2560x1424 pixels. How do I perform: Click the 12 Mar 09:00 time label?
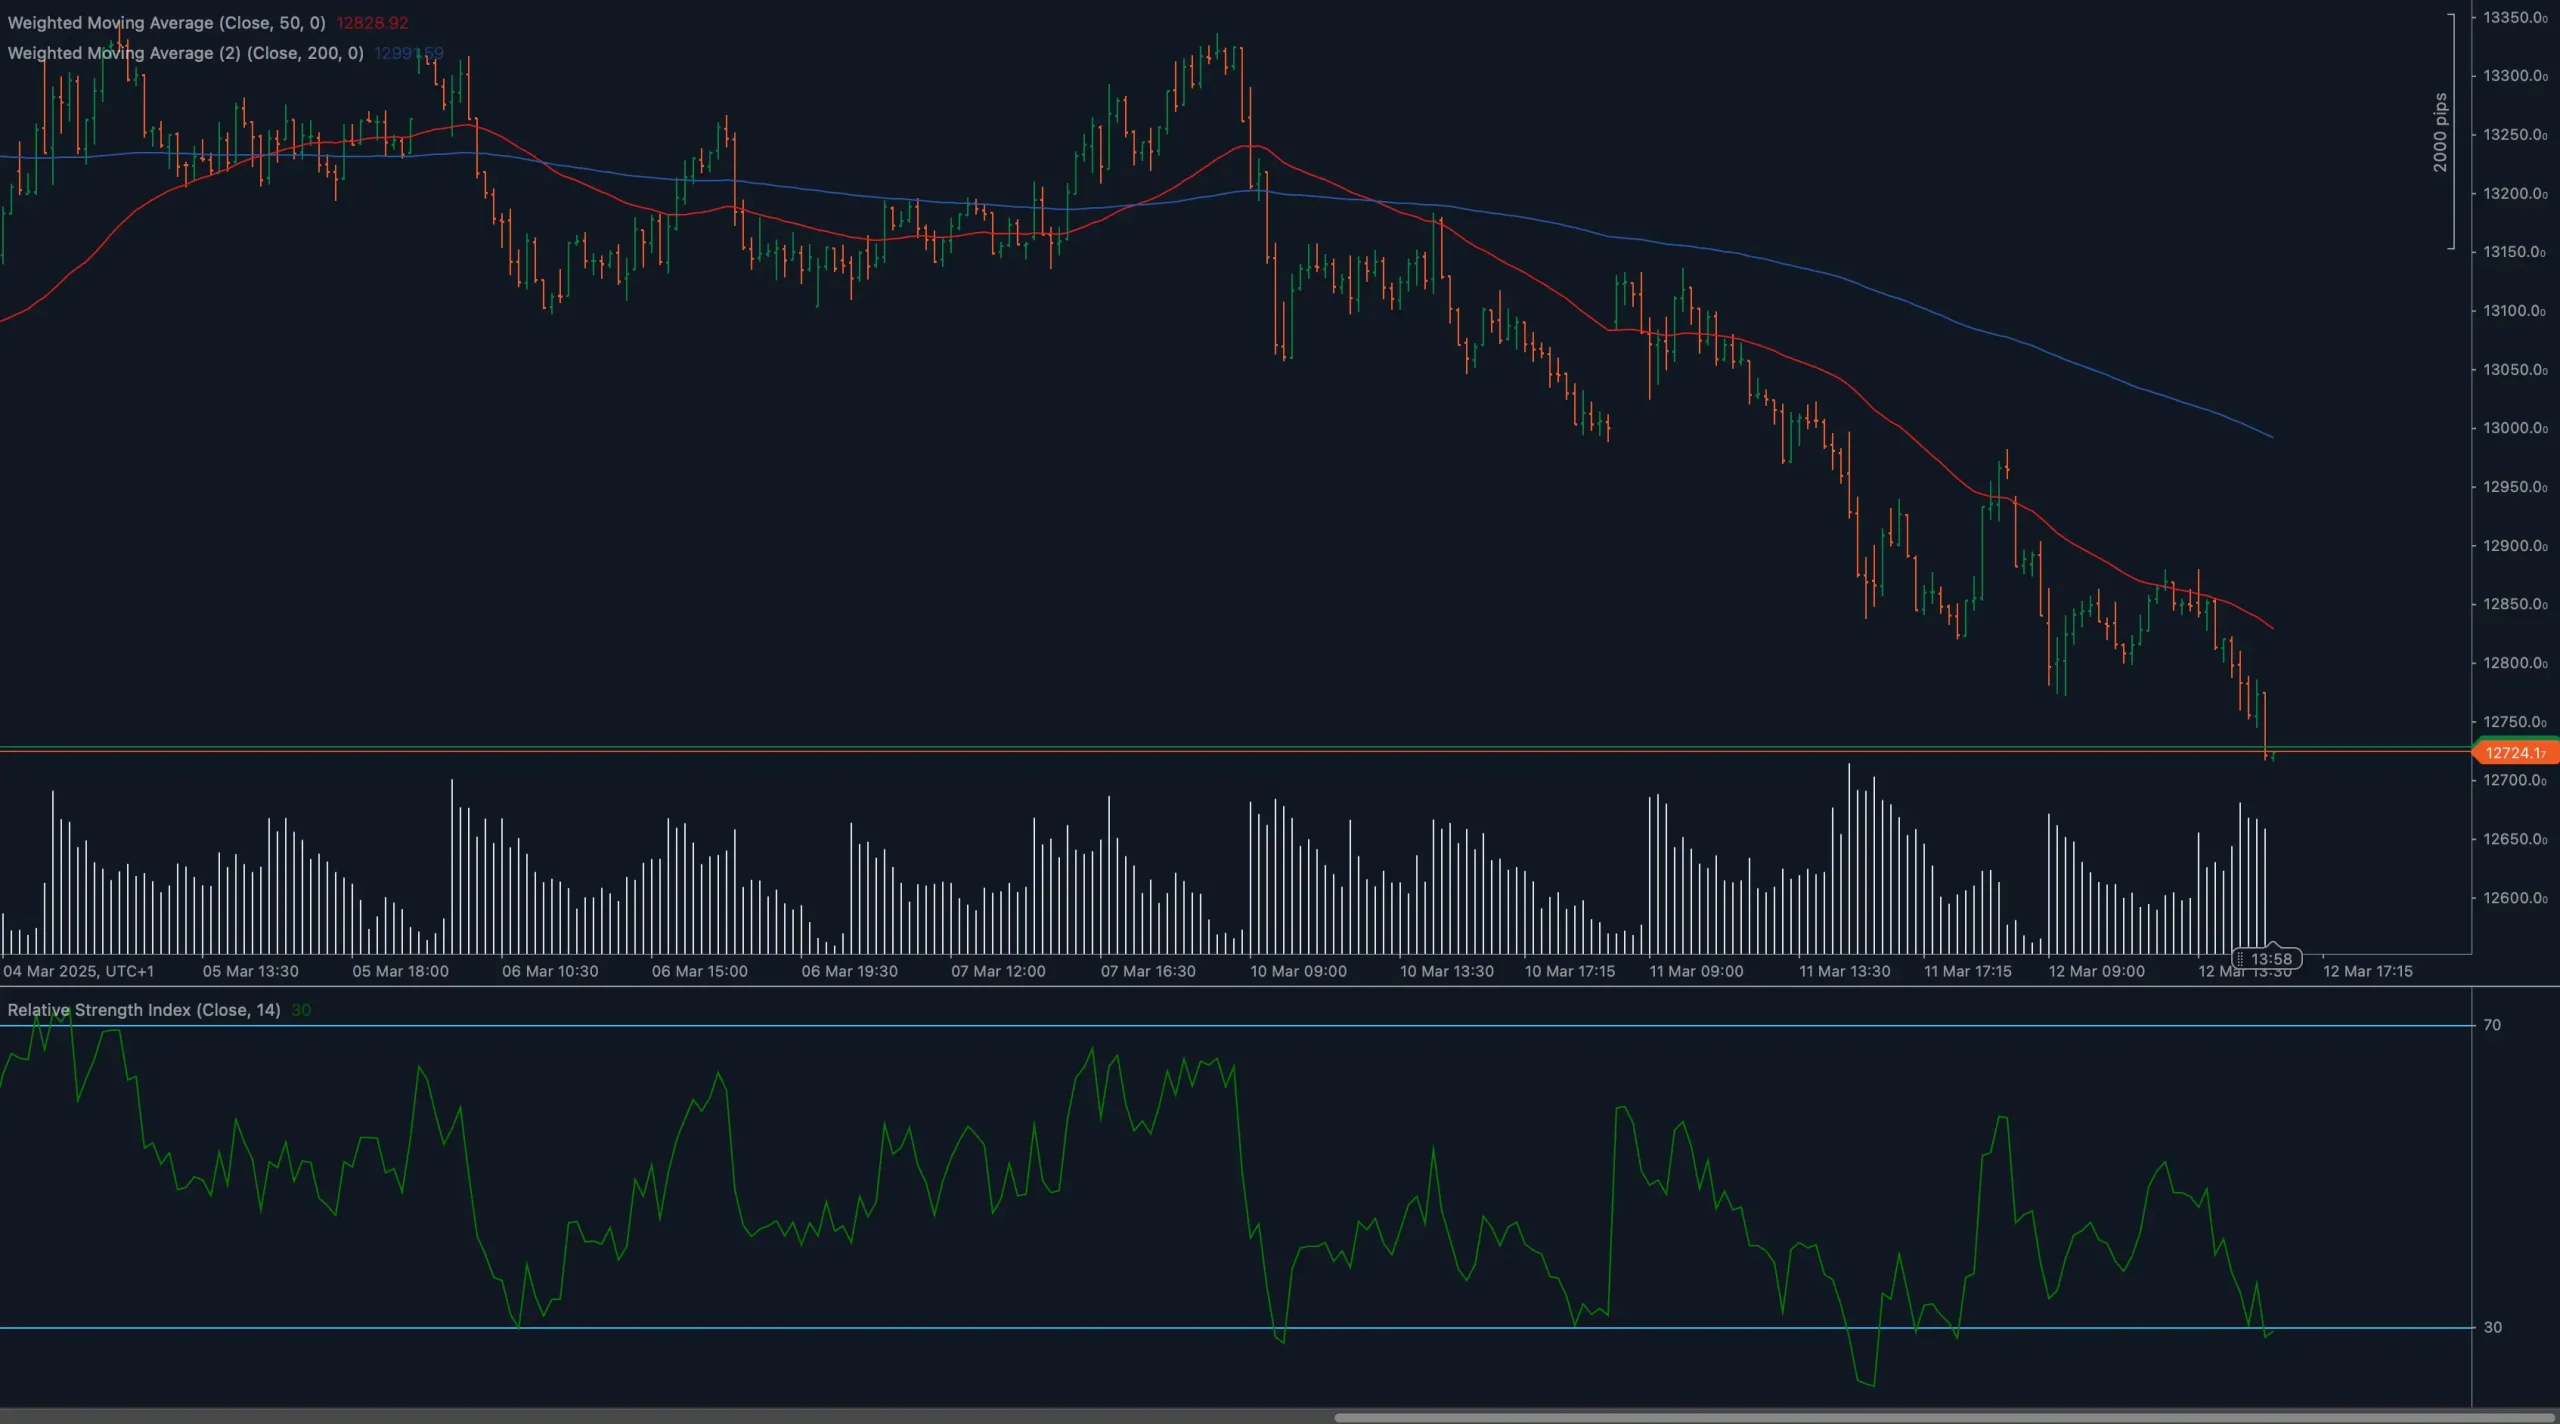tap(2097, 971)
